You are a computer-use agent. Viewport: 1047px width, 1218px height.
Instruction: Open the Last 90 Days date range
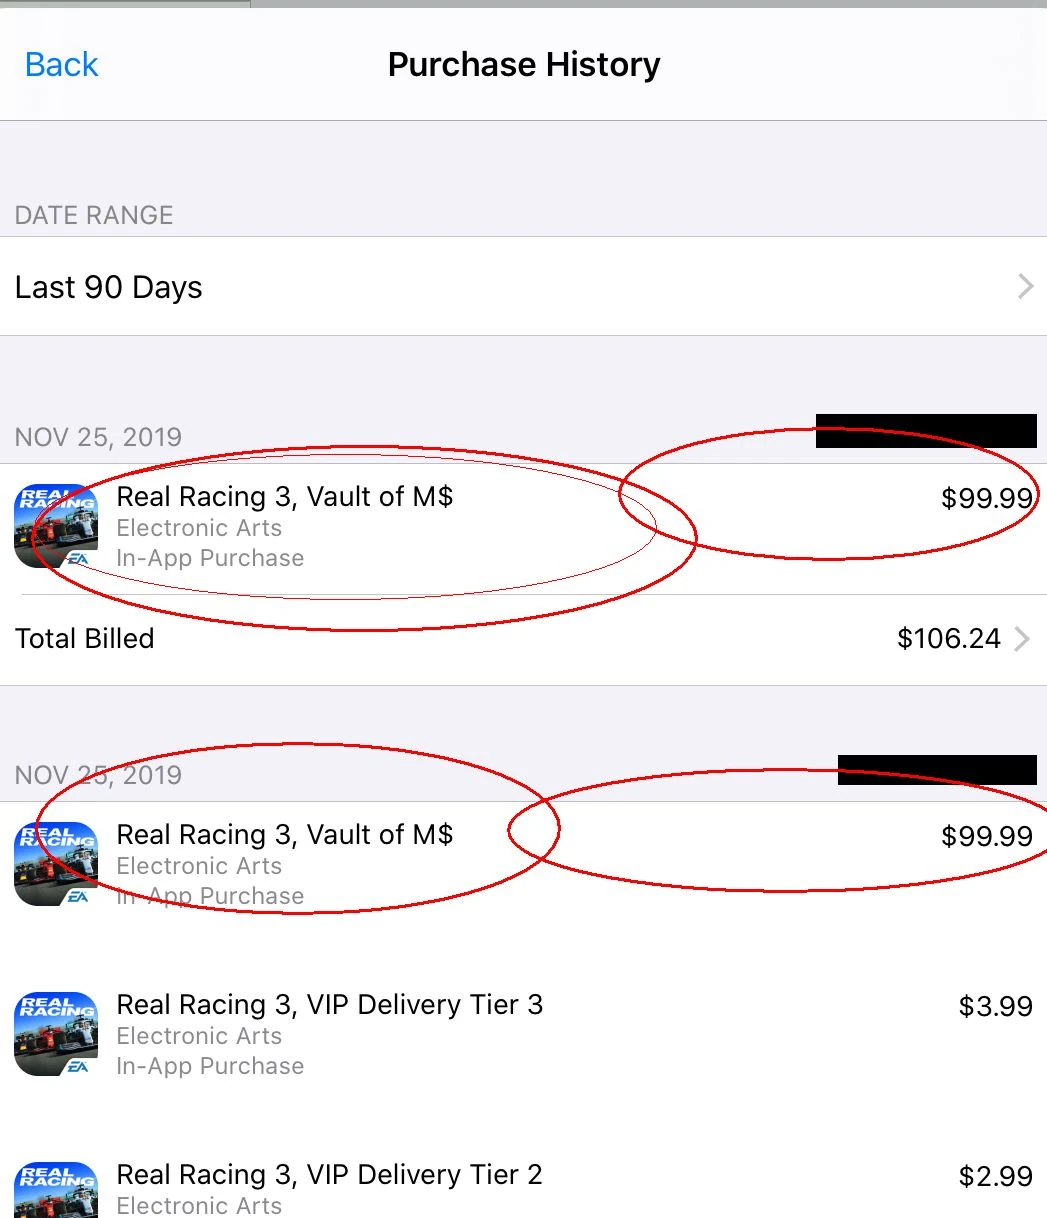point(109,288)
